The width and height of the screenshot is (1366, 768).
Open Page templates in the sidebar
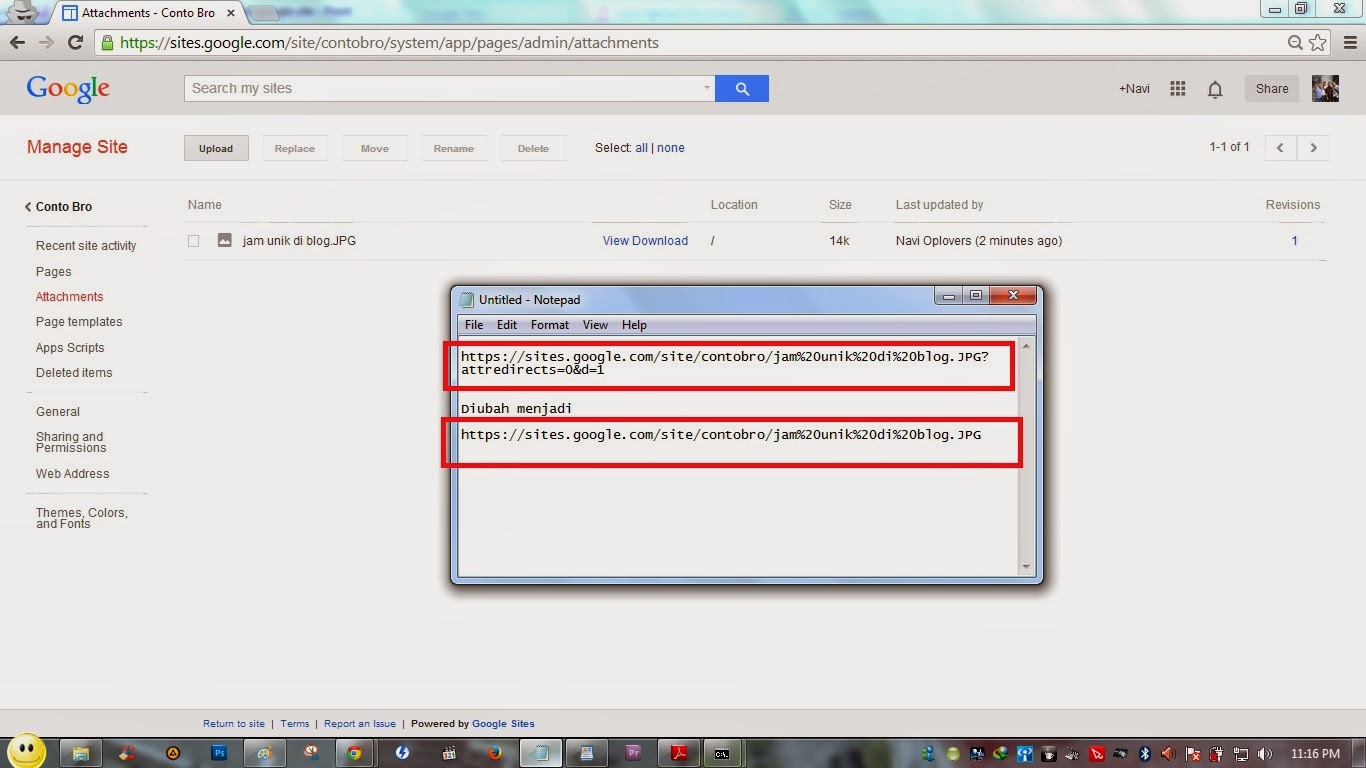click(79, 322)
